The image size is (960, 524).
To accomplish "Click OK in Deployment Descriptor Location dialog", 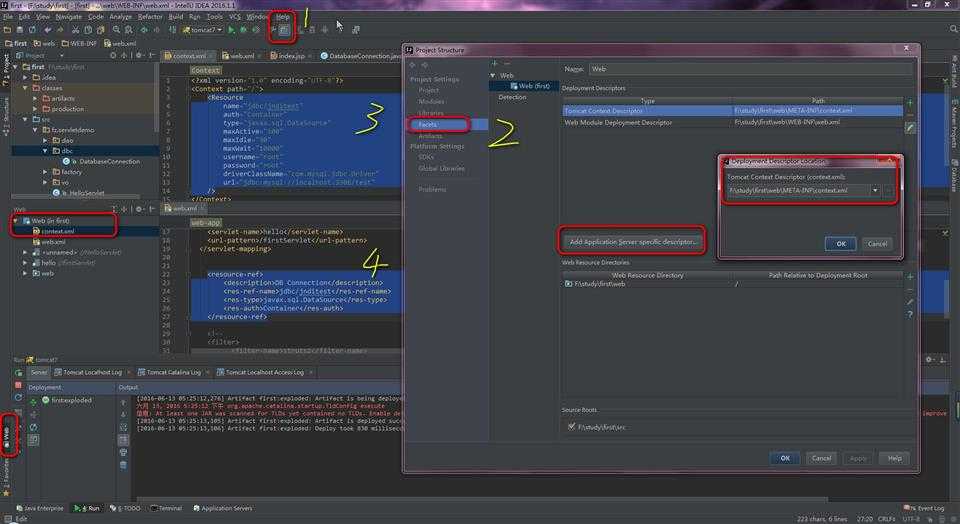I will 841,244.
